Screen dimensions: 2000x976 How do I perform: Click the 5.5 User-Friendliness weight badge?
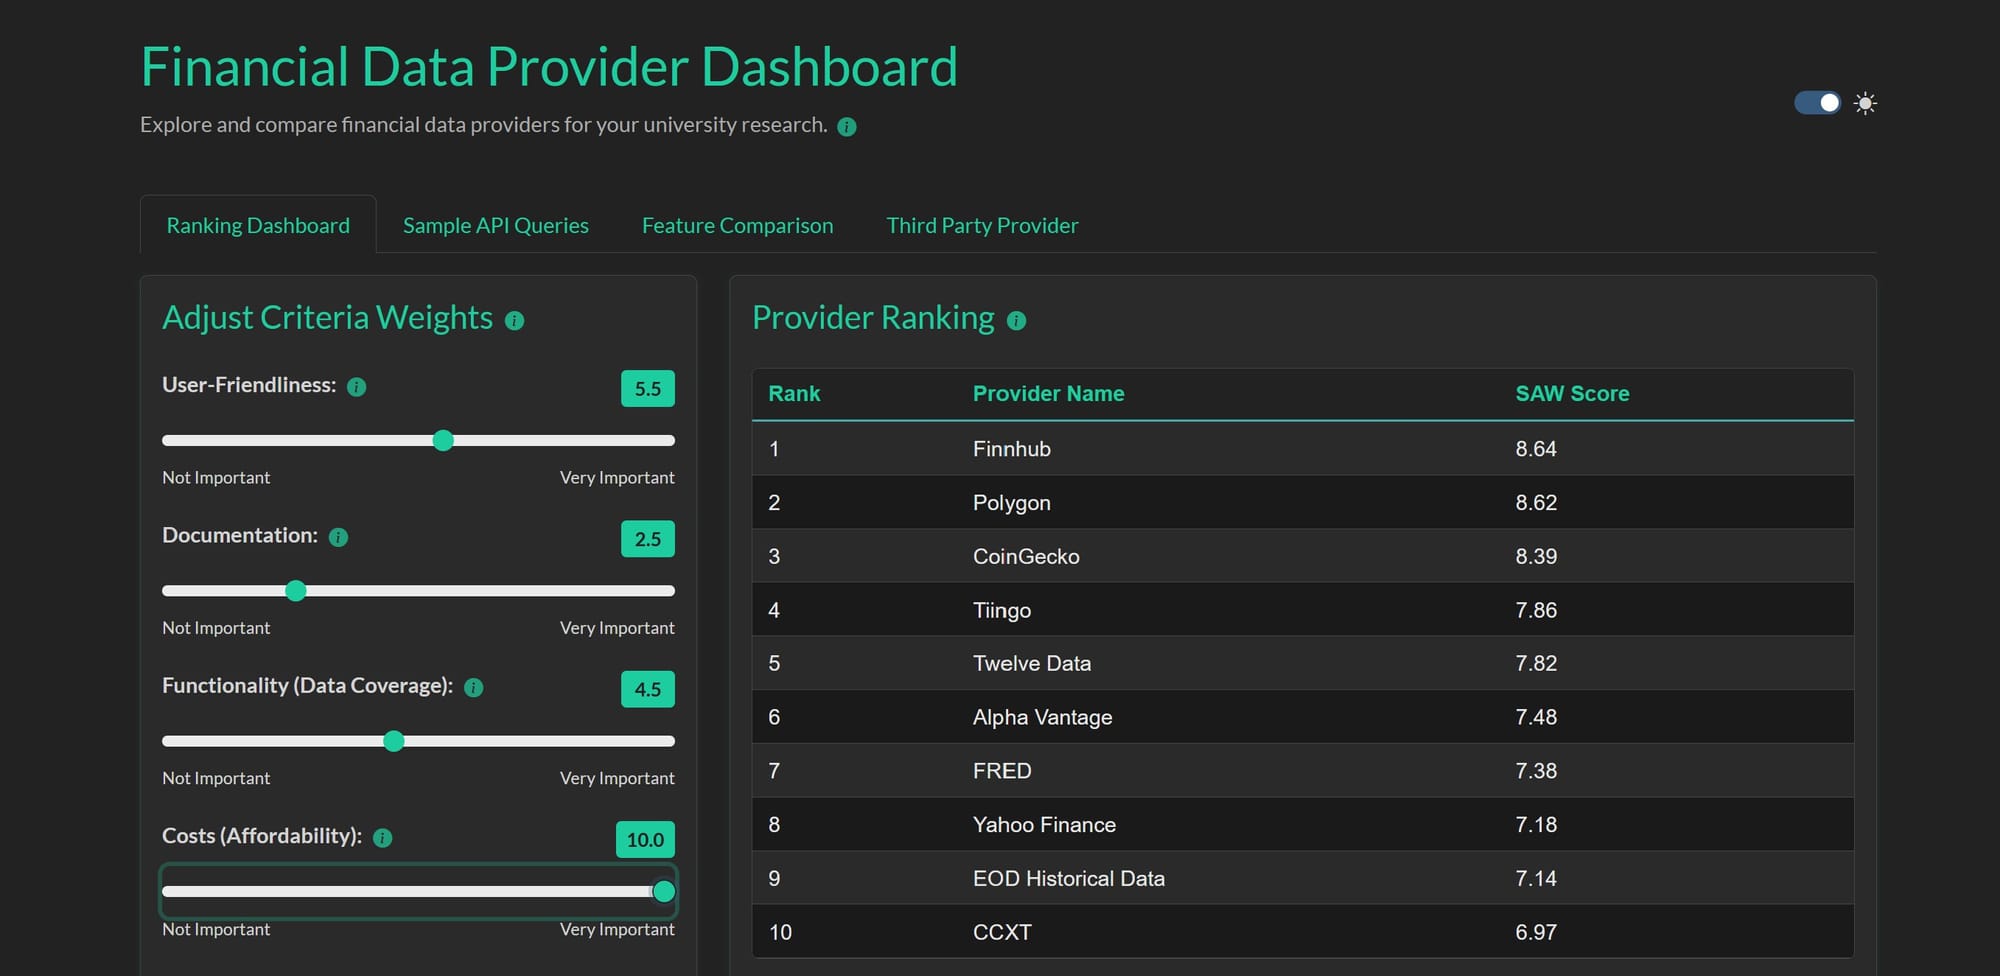pyautogui.click(x=647, y=388)
